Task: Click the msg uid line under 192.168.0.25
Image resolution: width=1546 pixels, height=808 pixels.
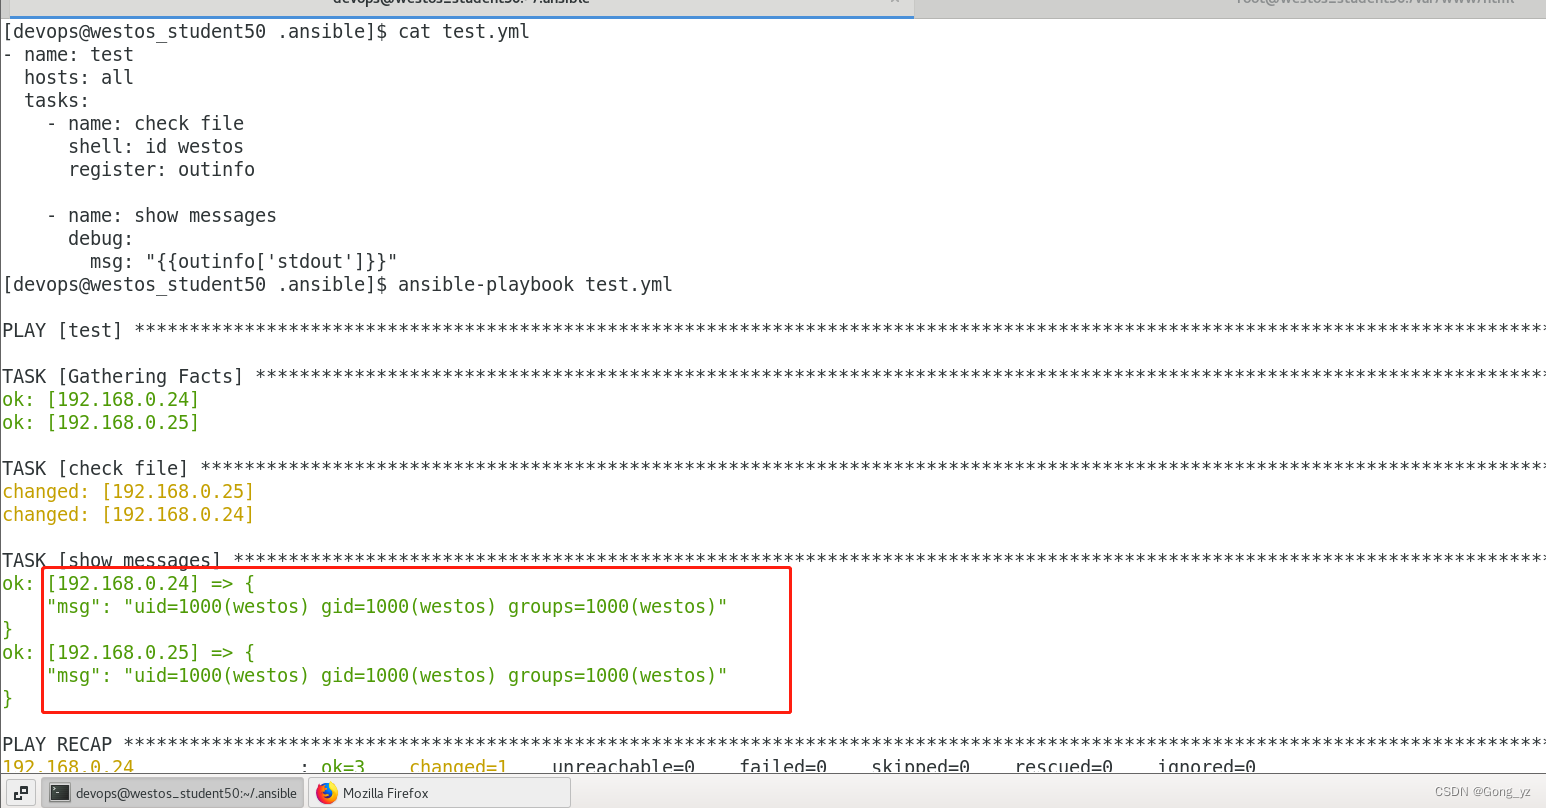Action: (387, 675)
